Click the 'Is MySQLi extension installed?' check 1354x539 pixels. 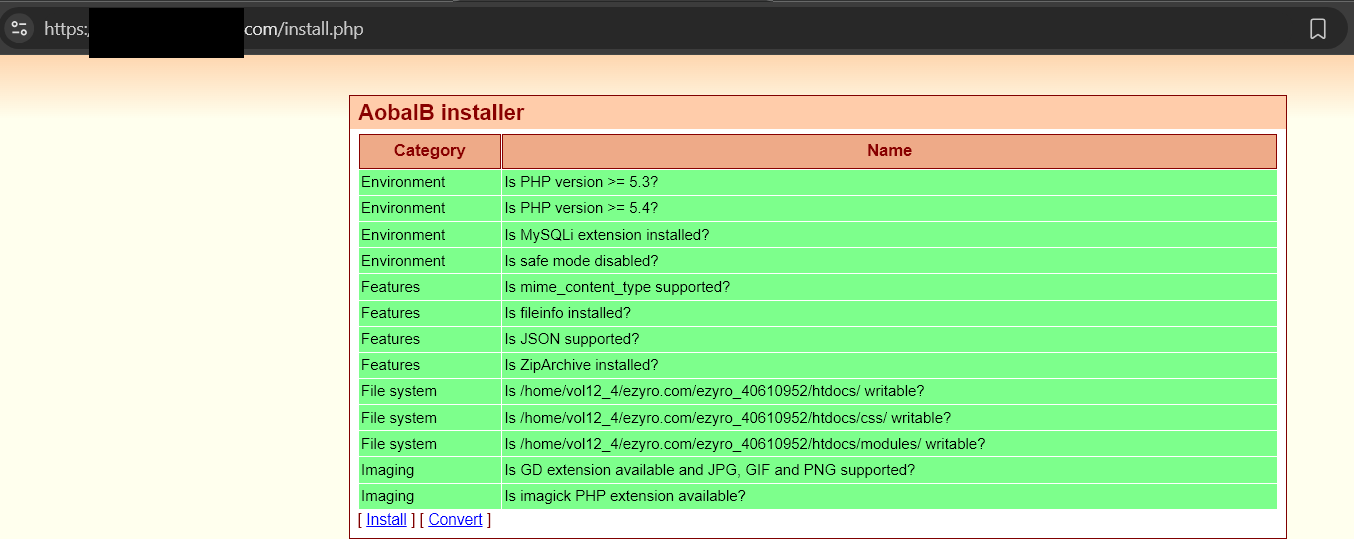click(x=606, y=235)
